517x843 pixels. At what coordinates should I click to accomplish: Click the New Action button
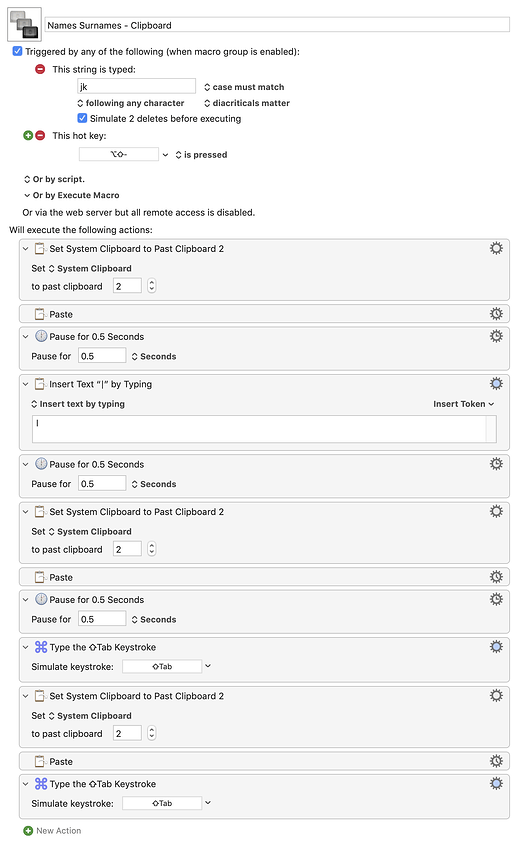(x=52, y=831)
